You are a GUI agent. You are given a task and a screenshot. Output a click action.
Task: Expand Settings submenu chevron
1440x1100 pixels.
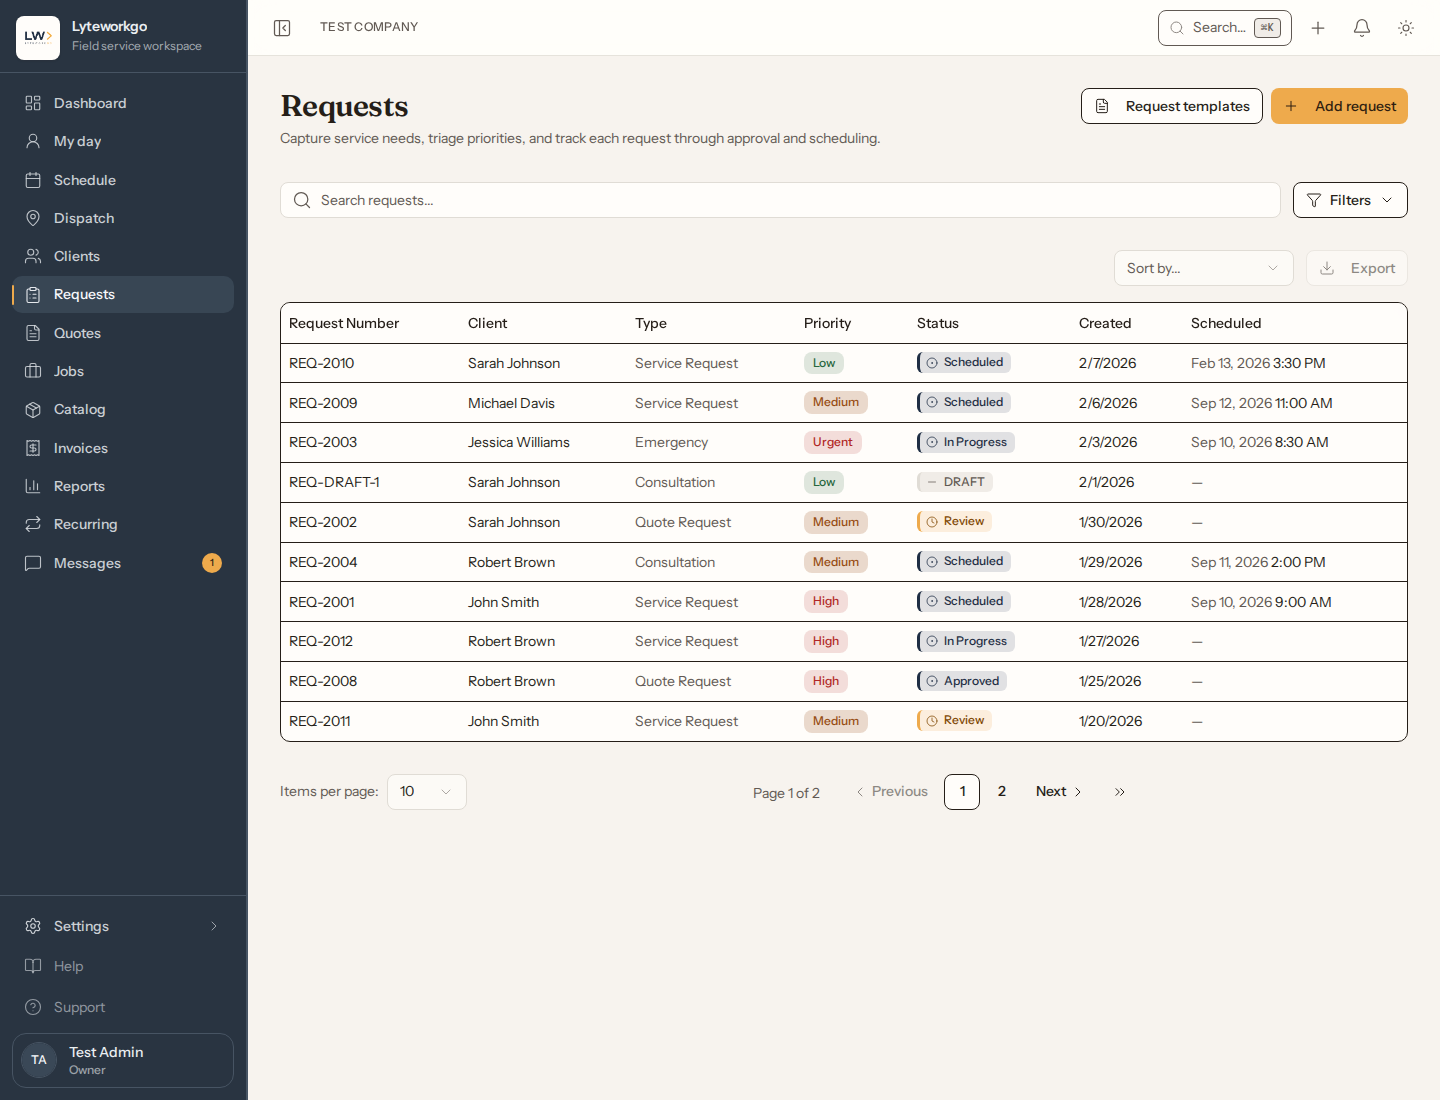[213, 926]
